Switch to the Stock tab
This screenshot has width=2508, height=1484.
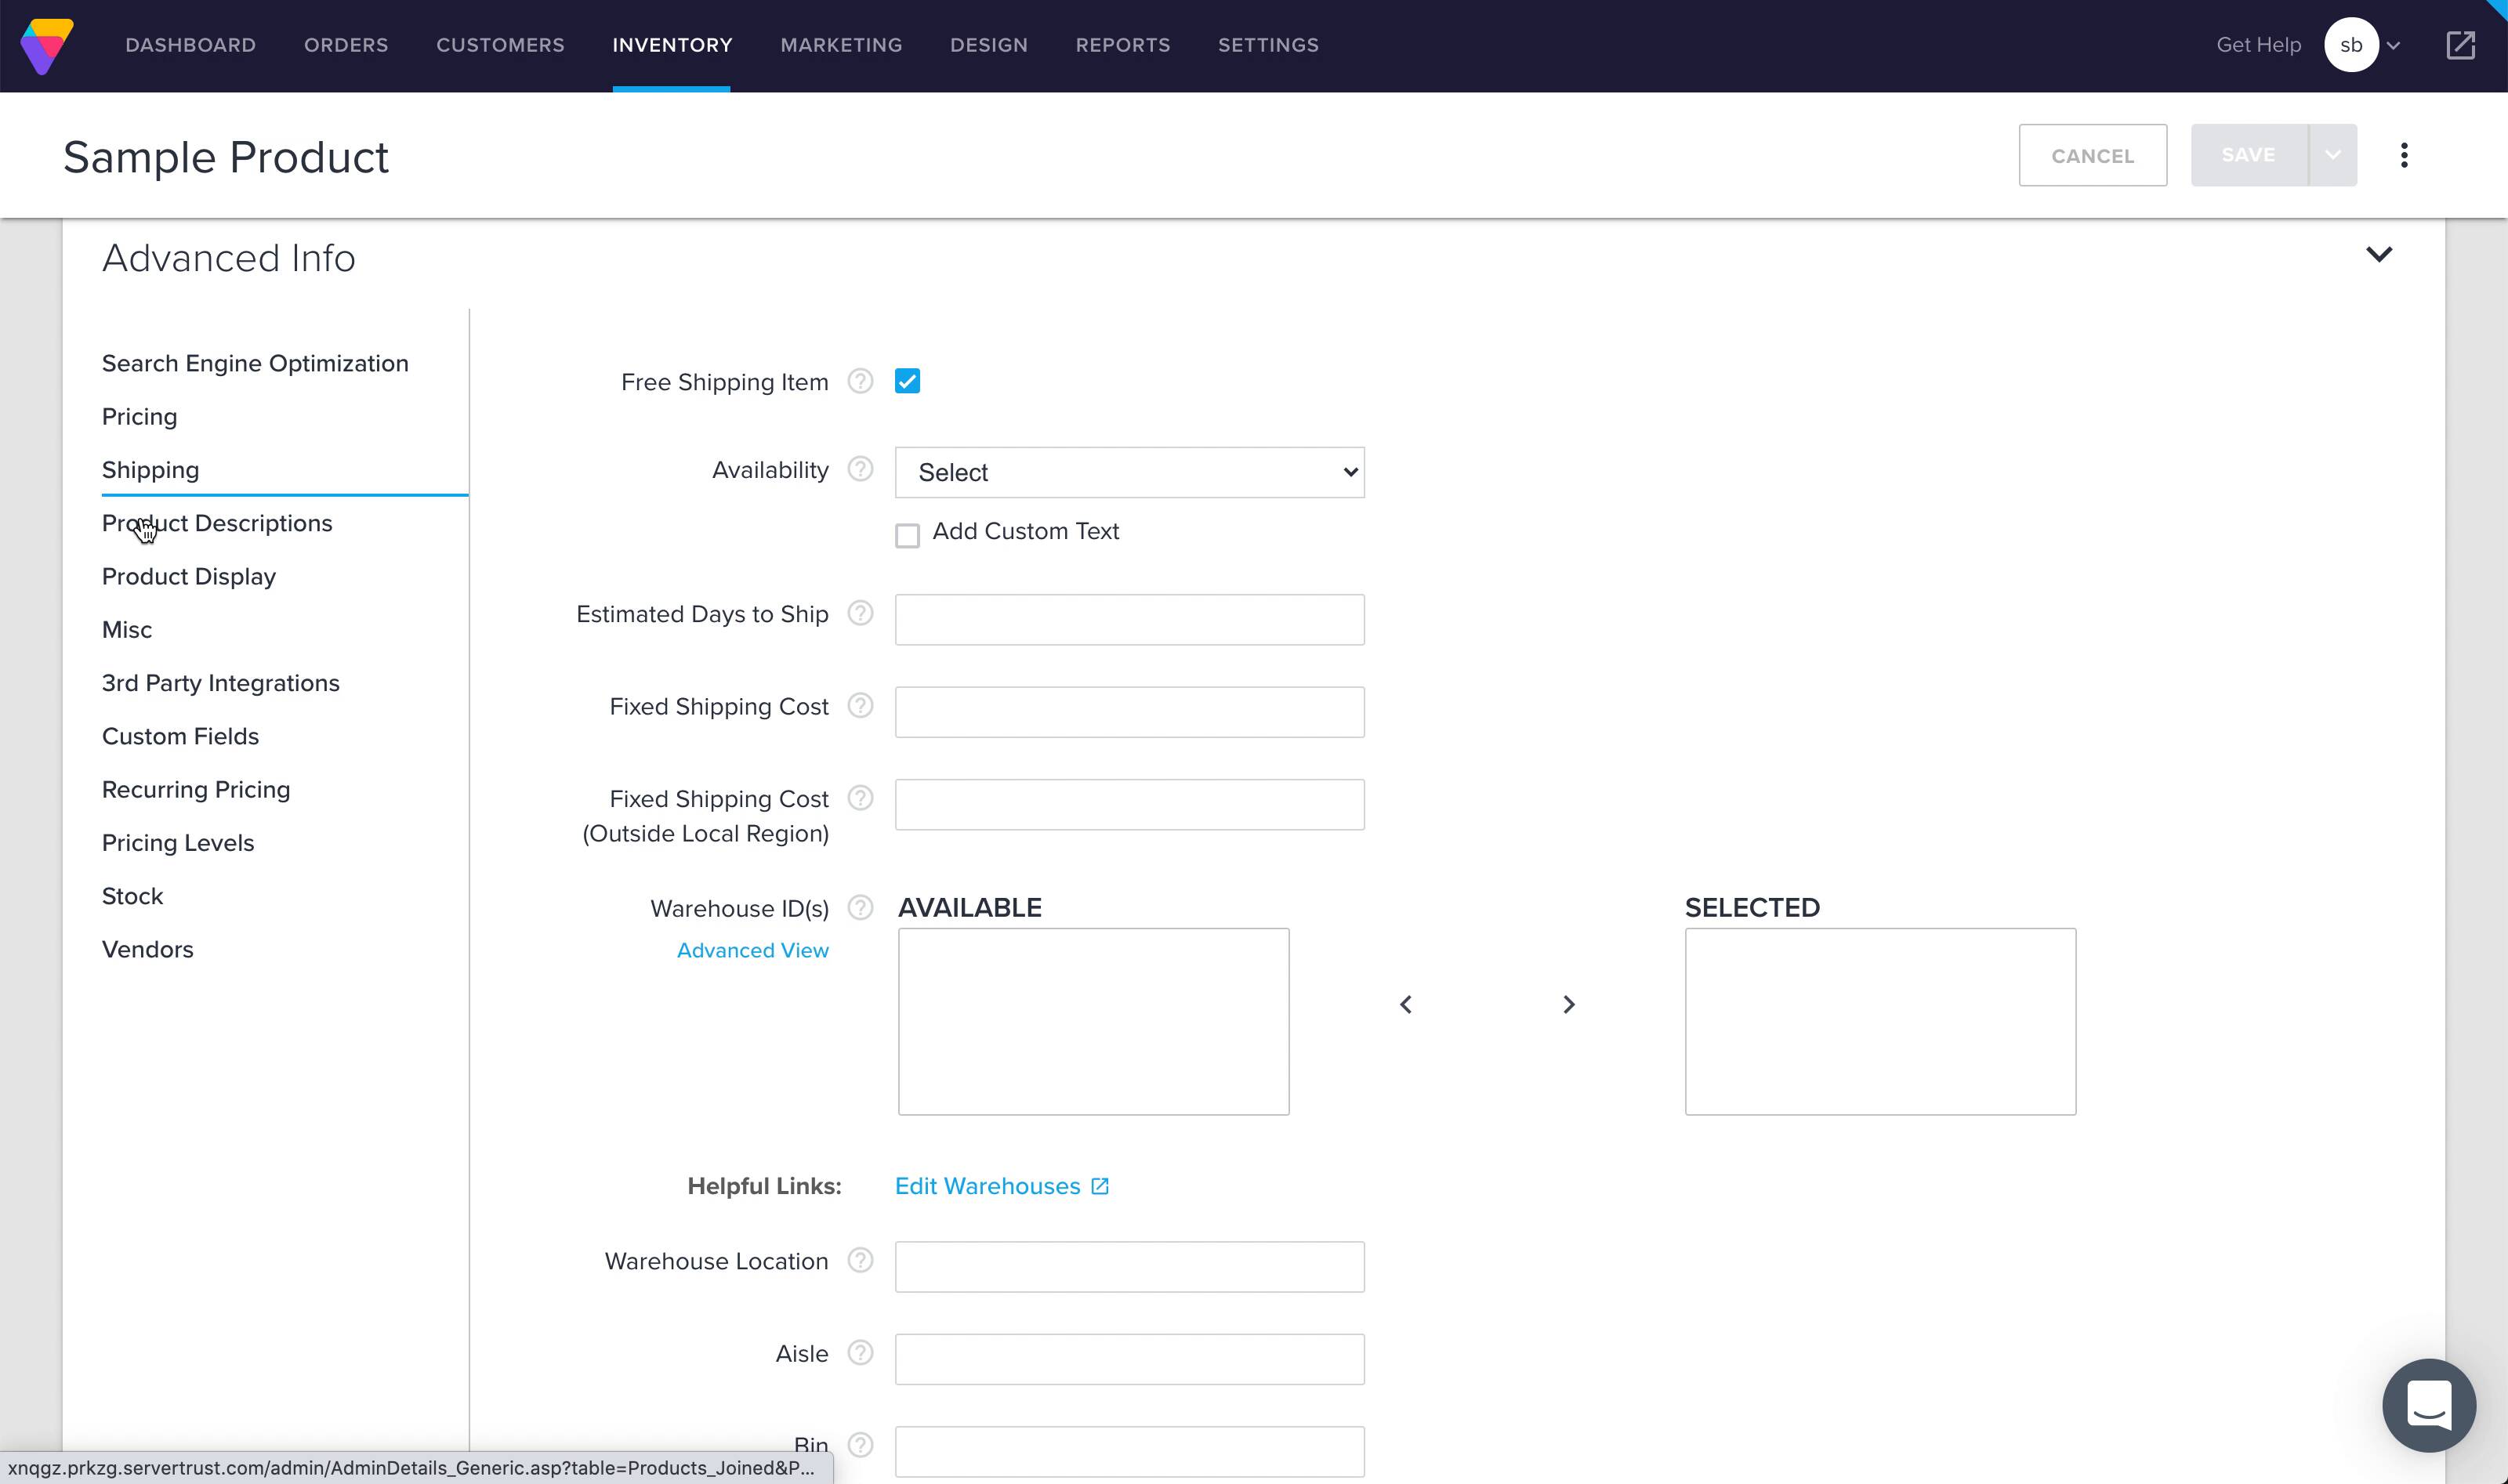(132, 896)
